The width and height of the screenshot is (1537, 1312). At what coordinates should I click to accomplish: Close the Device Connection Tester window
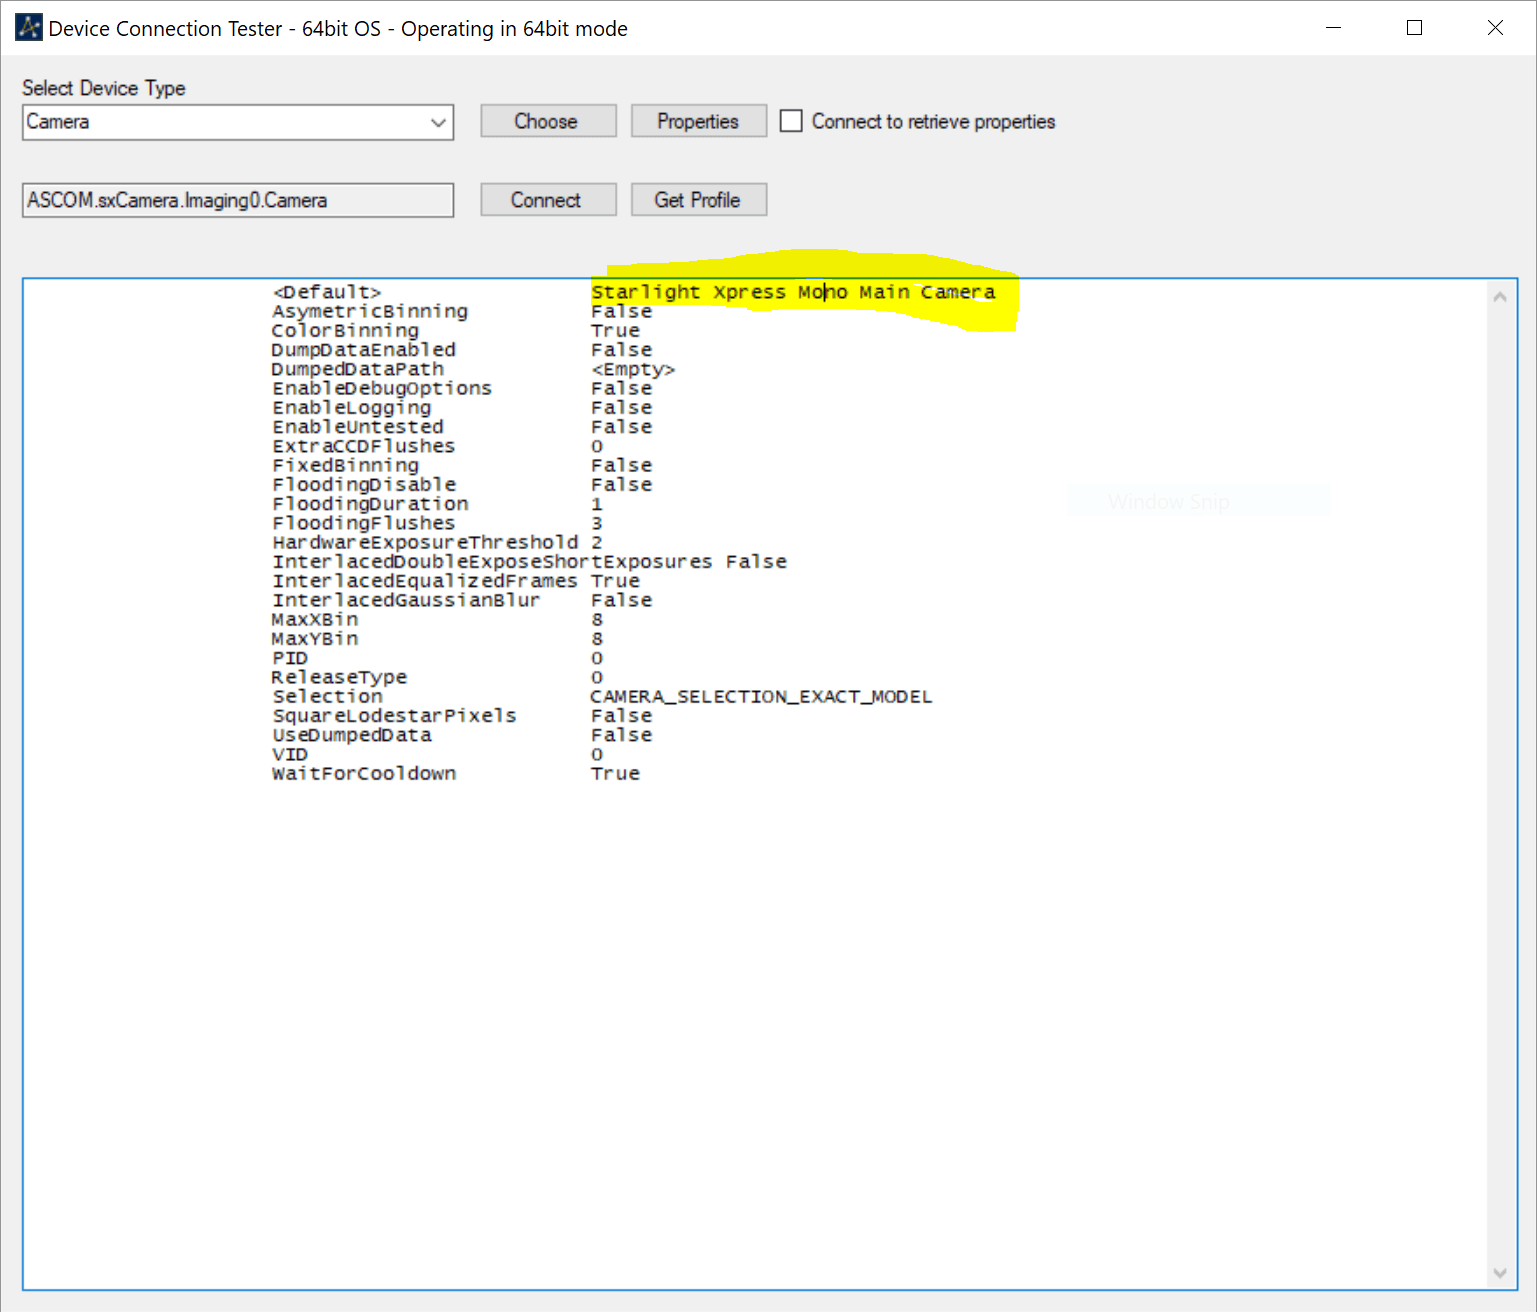[x=1495, y=28]
